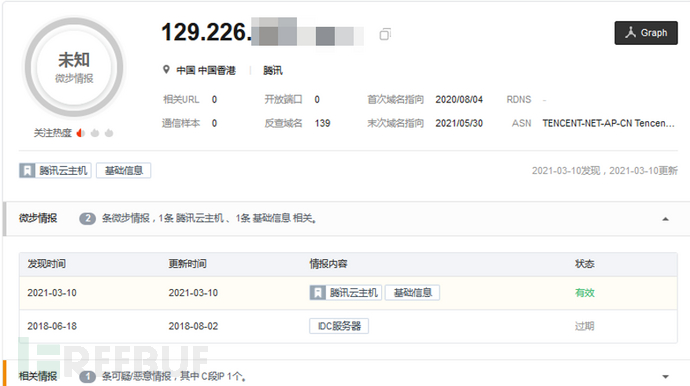Viewport: 690px width, 386px height.
Task: Click the 关注热度 label
Action: click(52, 133)
